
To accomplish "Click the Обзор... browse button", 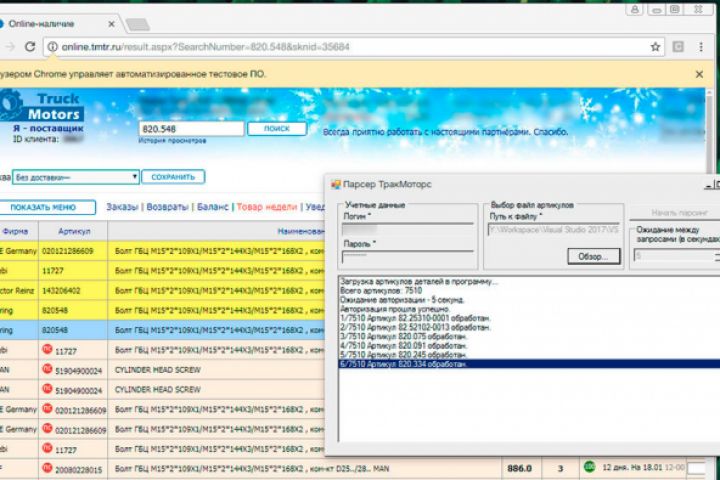I will pyautogui.click(x=593, y=256).
